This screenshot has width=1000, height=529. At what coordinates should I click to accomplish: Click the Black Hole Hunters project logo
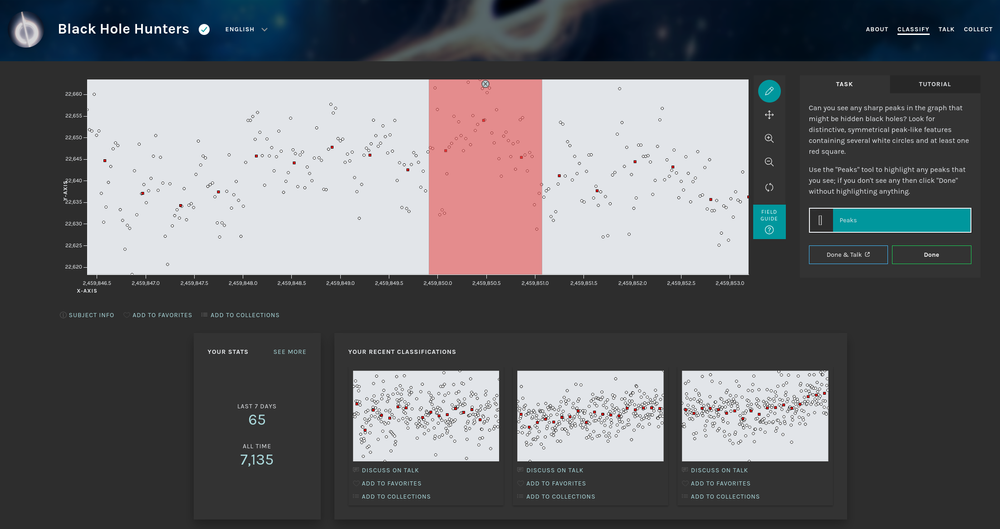26,30
